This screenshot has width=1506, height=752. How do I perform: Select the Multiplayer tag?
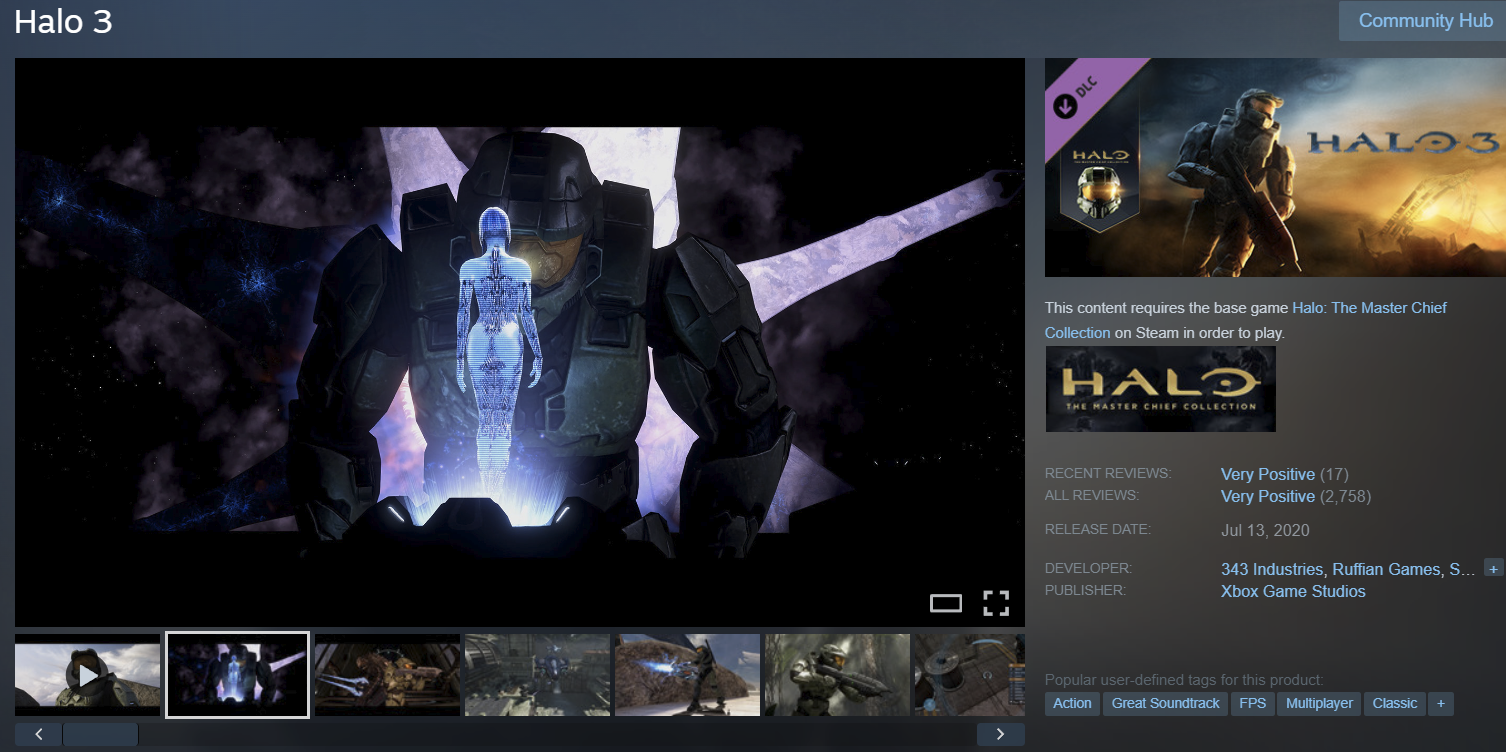[1320, 703]
